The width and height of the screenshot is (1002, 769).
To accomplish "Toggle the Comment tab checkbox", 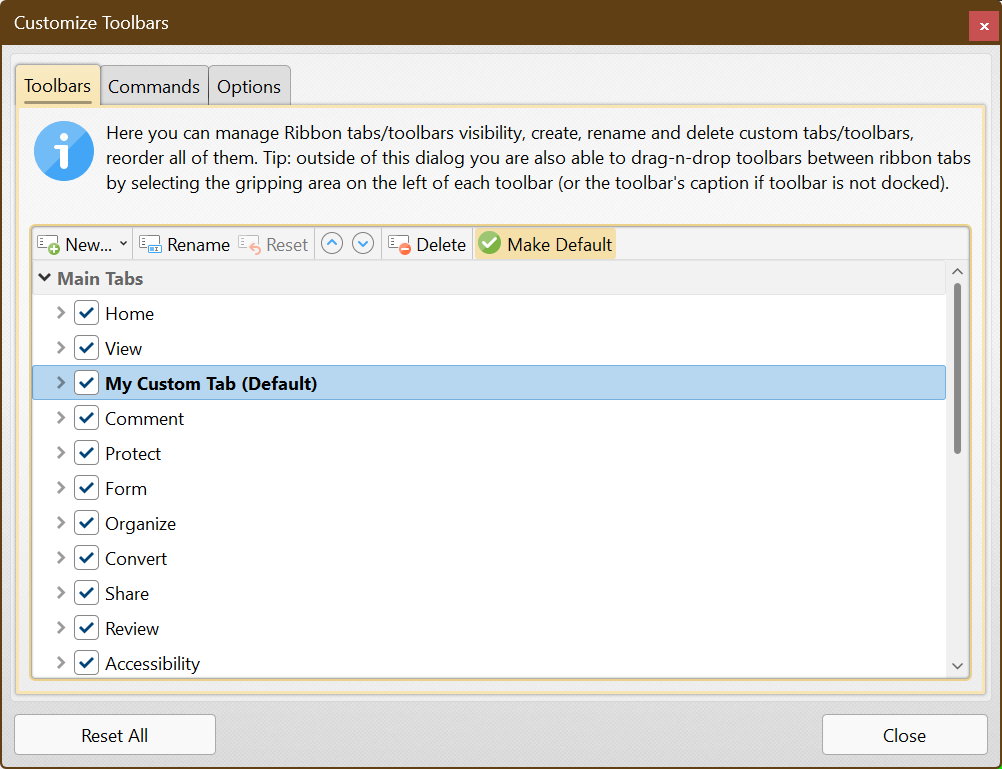I will coord(87,419).
